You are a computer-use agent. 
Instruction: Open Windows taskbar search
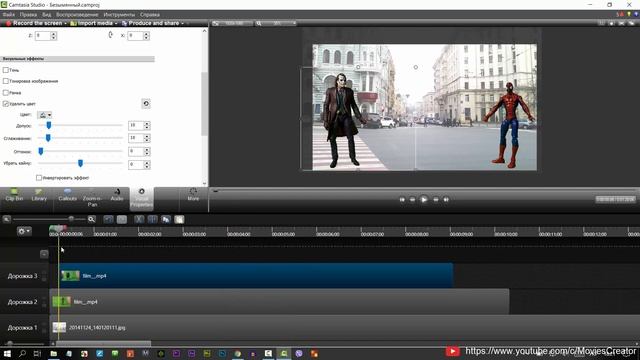pyautogui.click(x=22, y=353)
